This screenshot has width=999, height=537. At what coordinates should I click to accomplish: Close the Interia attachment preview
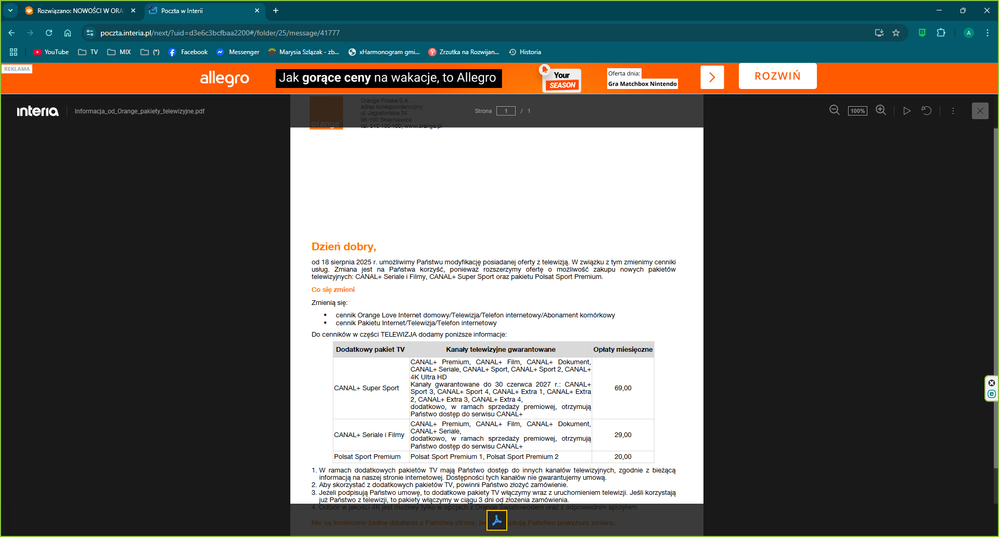tap(980, 111)
